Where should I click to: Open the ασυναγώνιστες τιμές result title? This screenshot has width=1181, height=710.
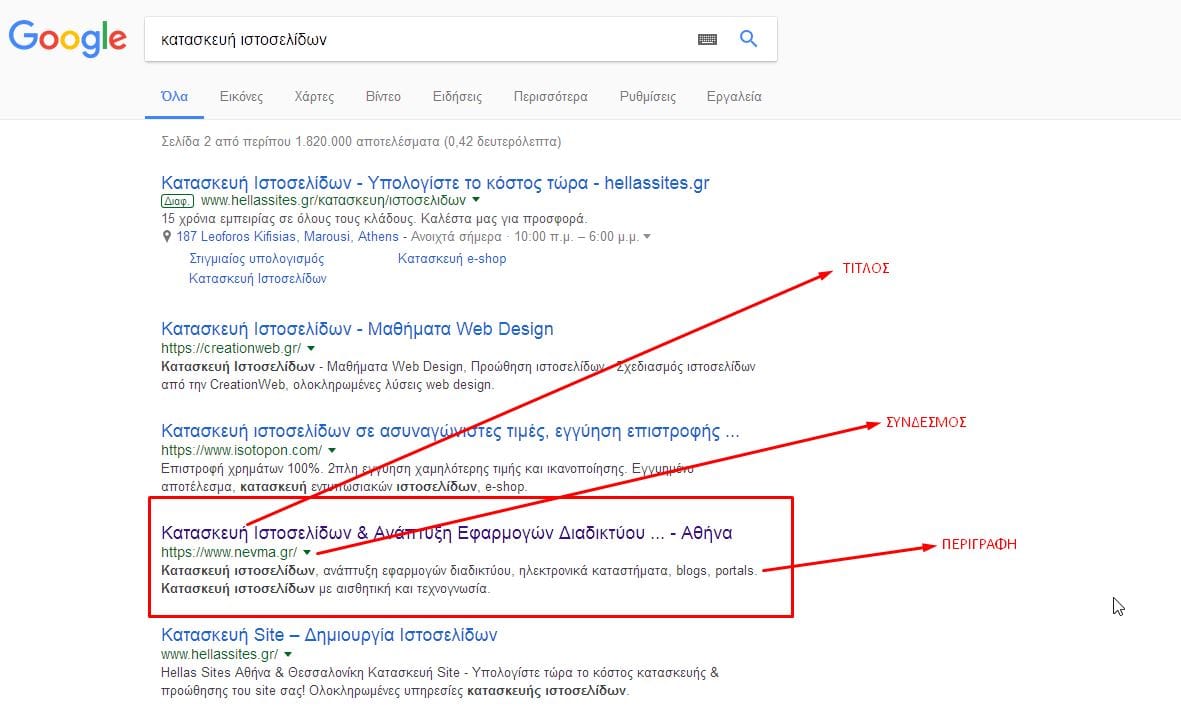point(450,431)
